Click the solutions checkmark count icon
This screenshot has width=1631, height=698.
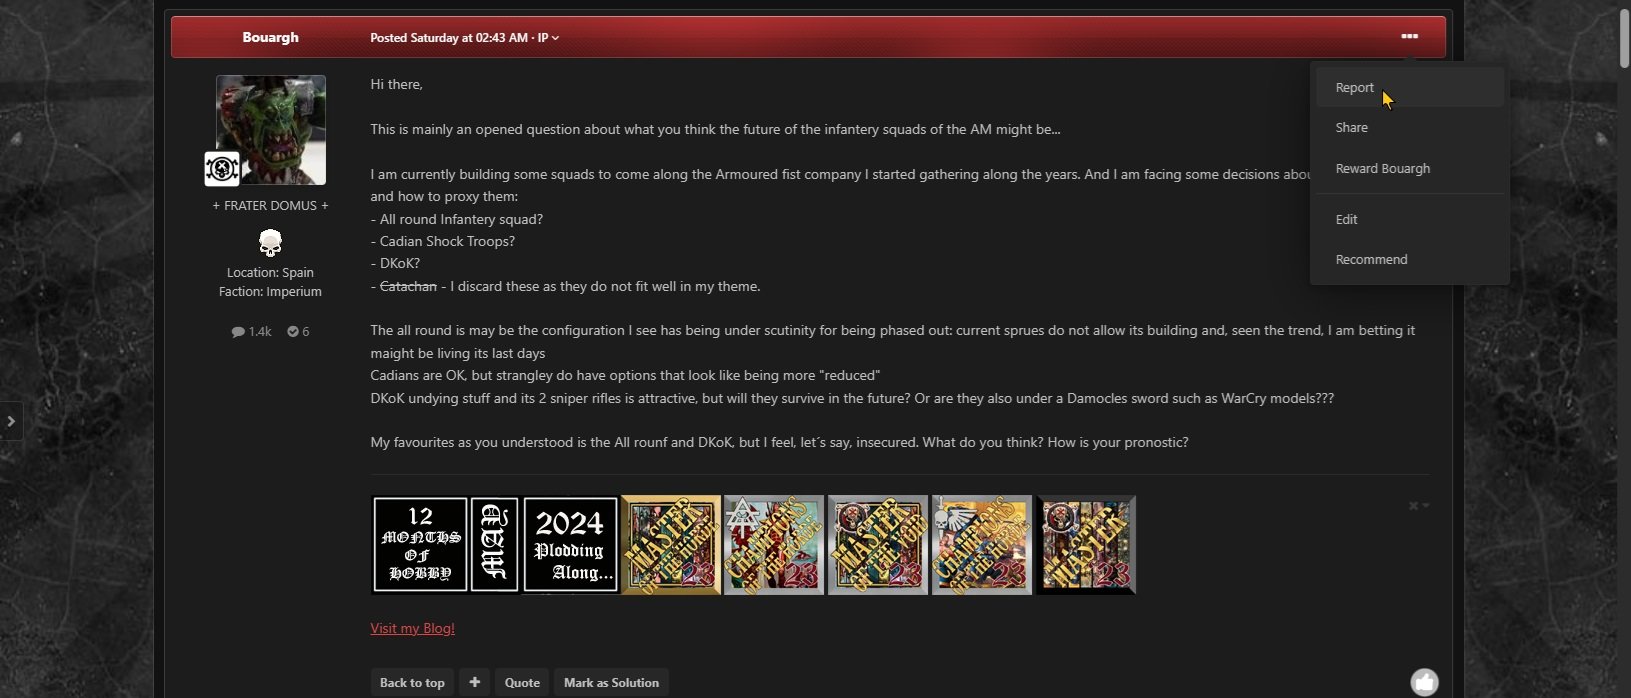click(293, 331)
